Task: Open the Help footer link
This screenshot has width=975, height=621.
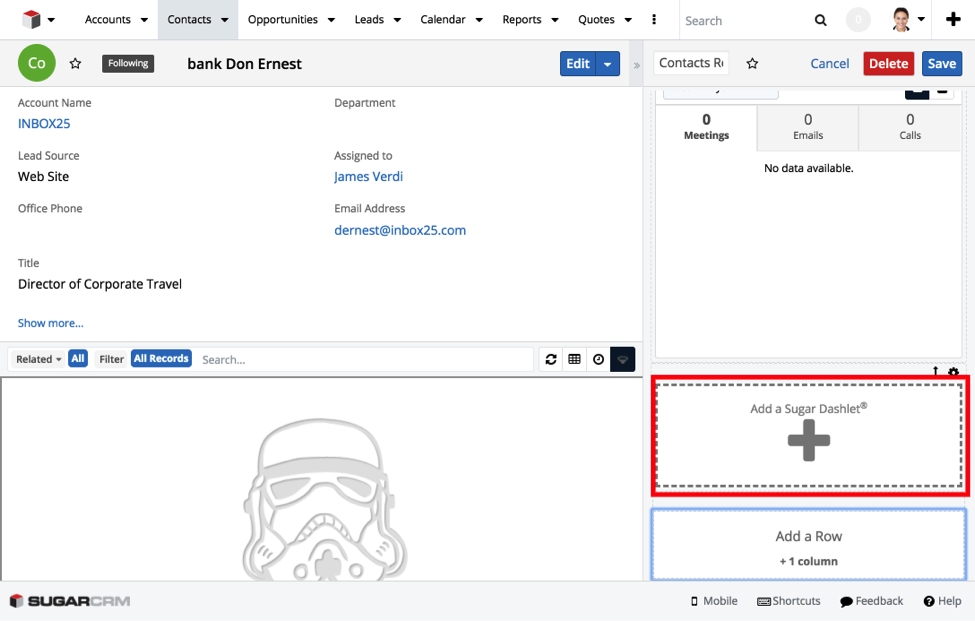Action: pyautogui.click(x=942, y=601)
